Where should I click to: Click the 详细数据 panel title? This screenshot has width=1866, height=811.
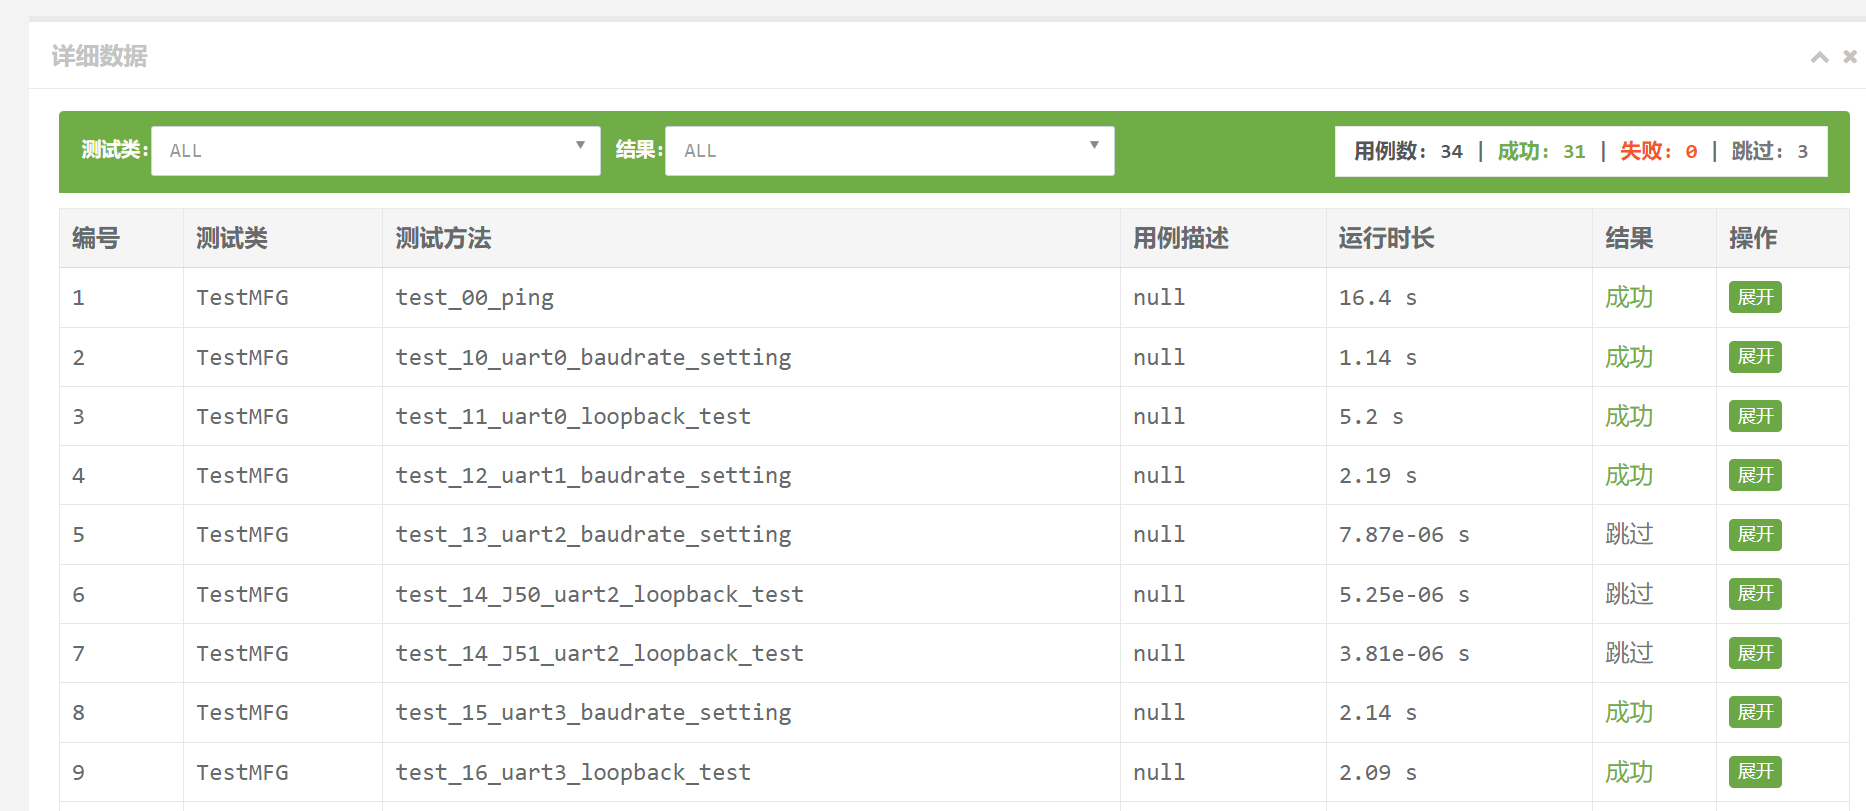(99, 56)
